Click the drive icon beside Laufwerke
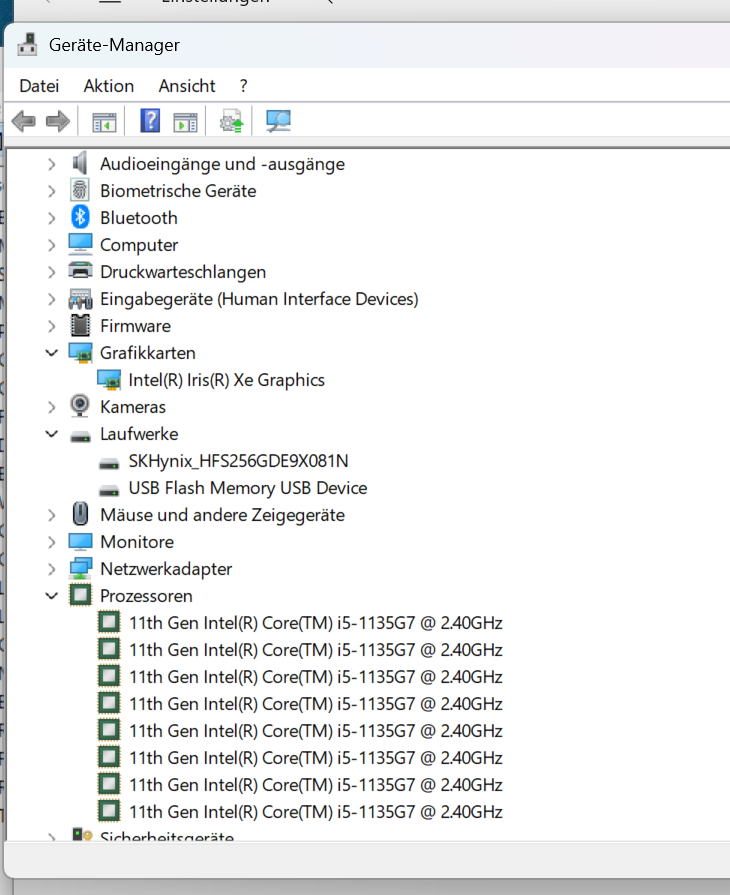This screenshot has height=895, width=730. pos(80,437)
